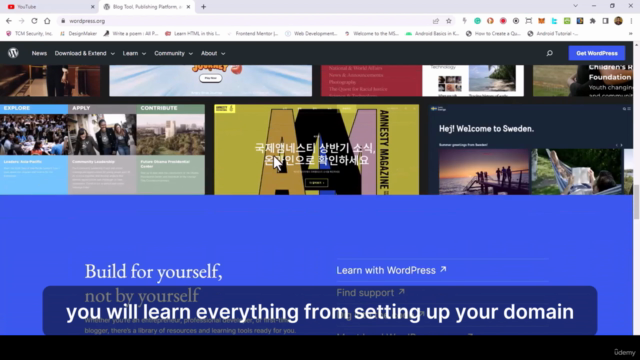Go back to the previous page
The width and height of the screenshot is (640, 360).
click(9, 21)
